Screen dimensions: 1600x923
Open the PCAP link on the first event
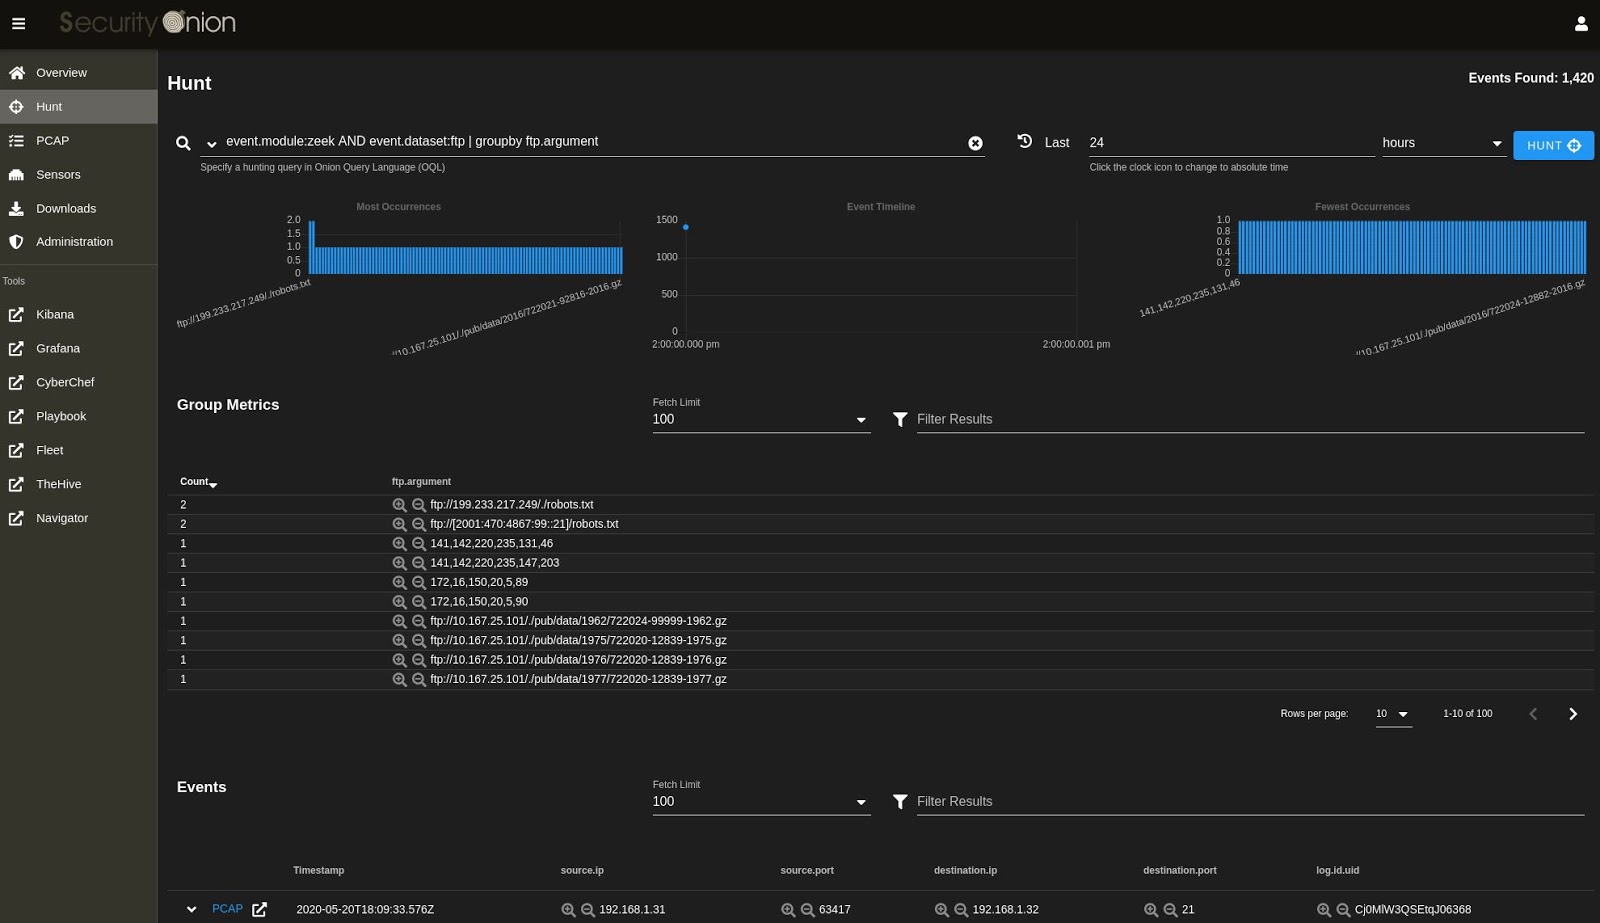[x=227, y=909]
